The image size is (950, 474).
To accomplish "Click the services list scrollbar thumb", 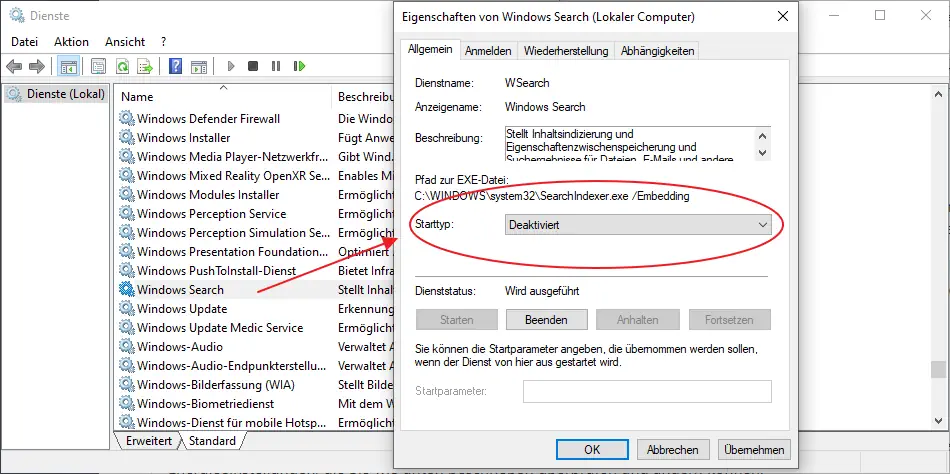I will tap(938, 369).
